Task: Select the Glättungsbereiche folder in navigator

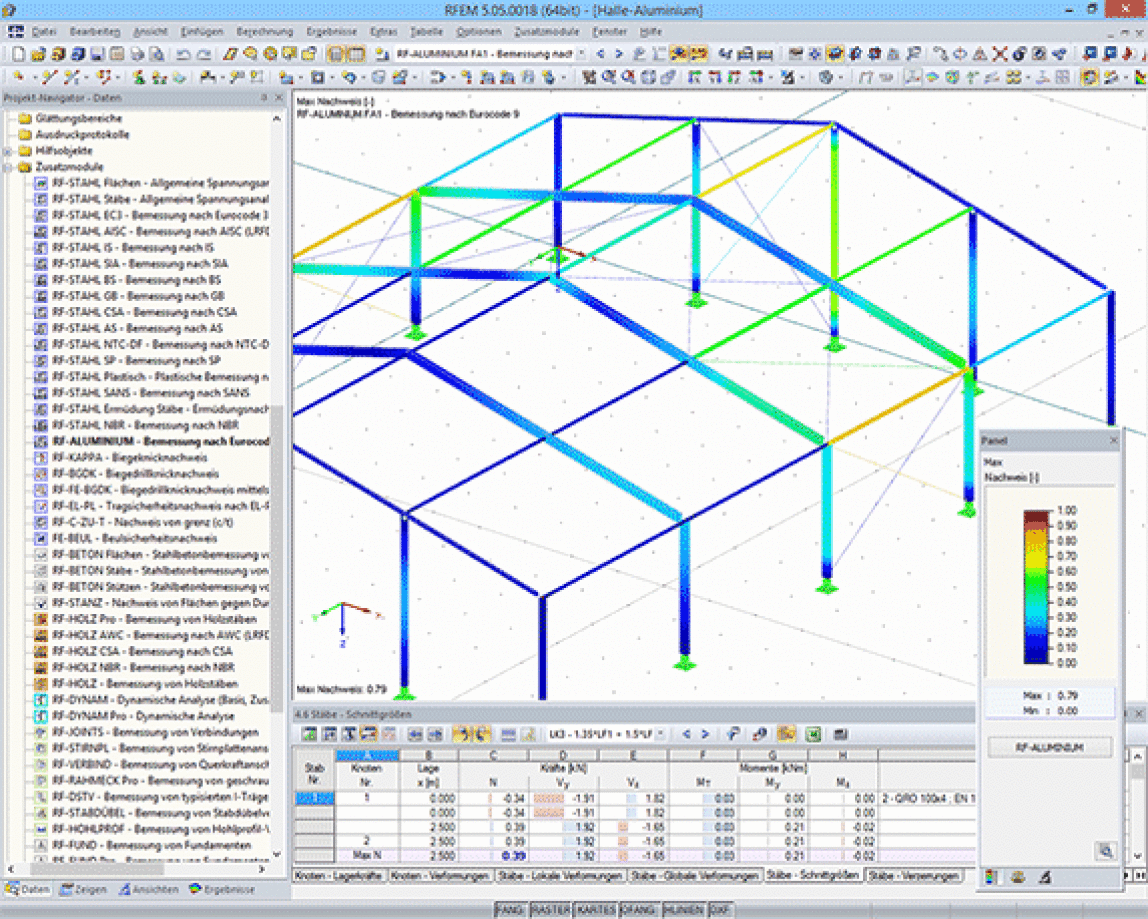Action: click(x=78, y=119)
